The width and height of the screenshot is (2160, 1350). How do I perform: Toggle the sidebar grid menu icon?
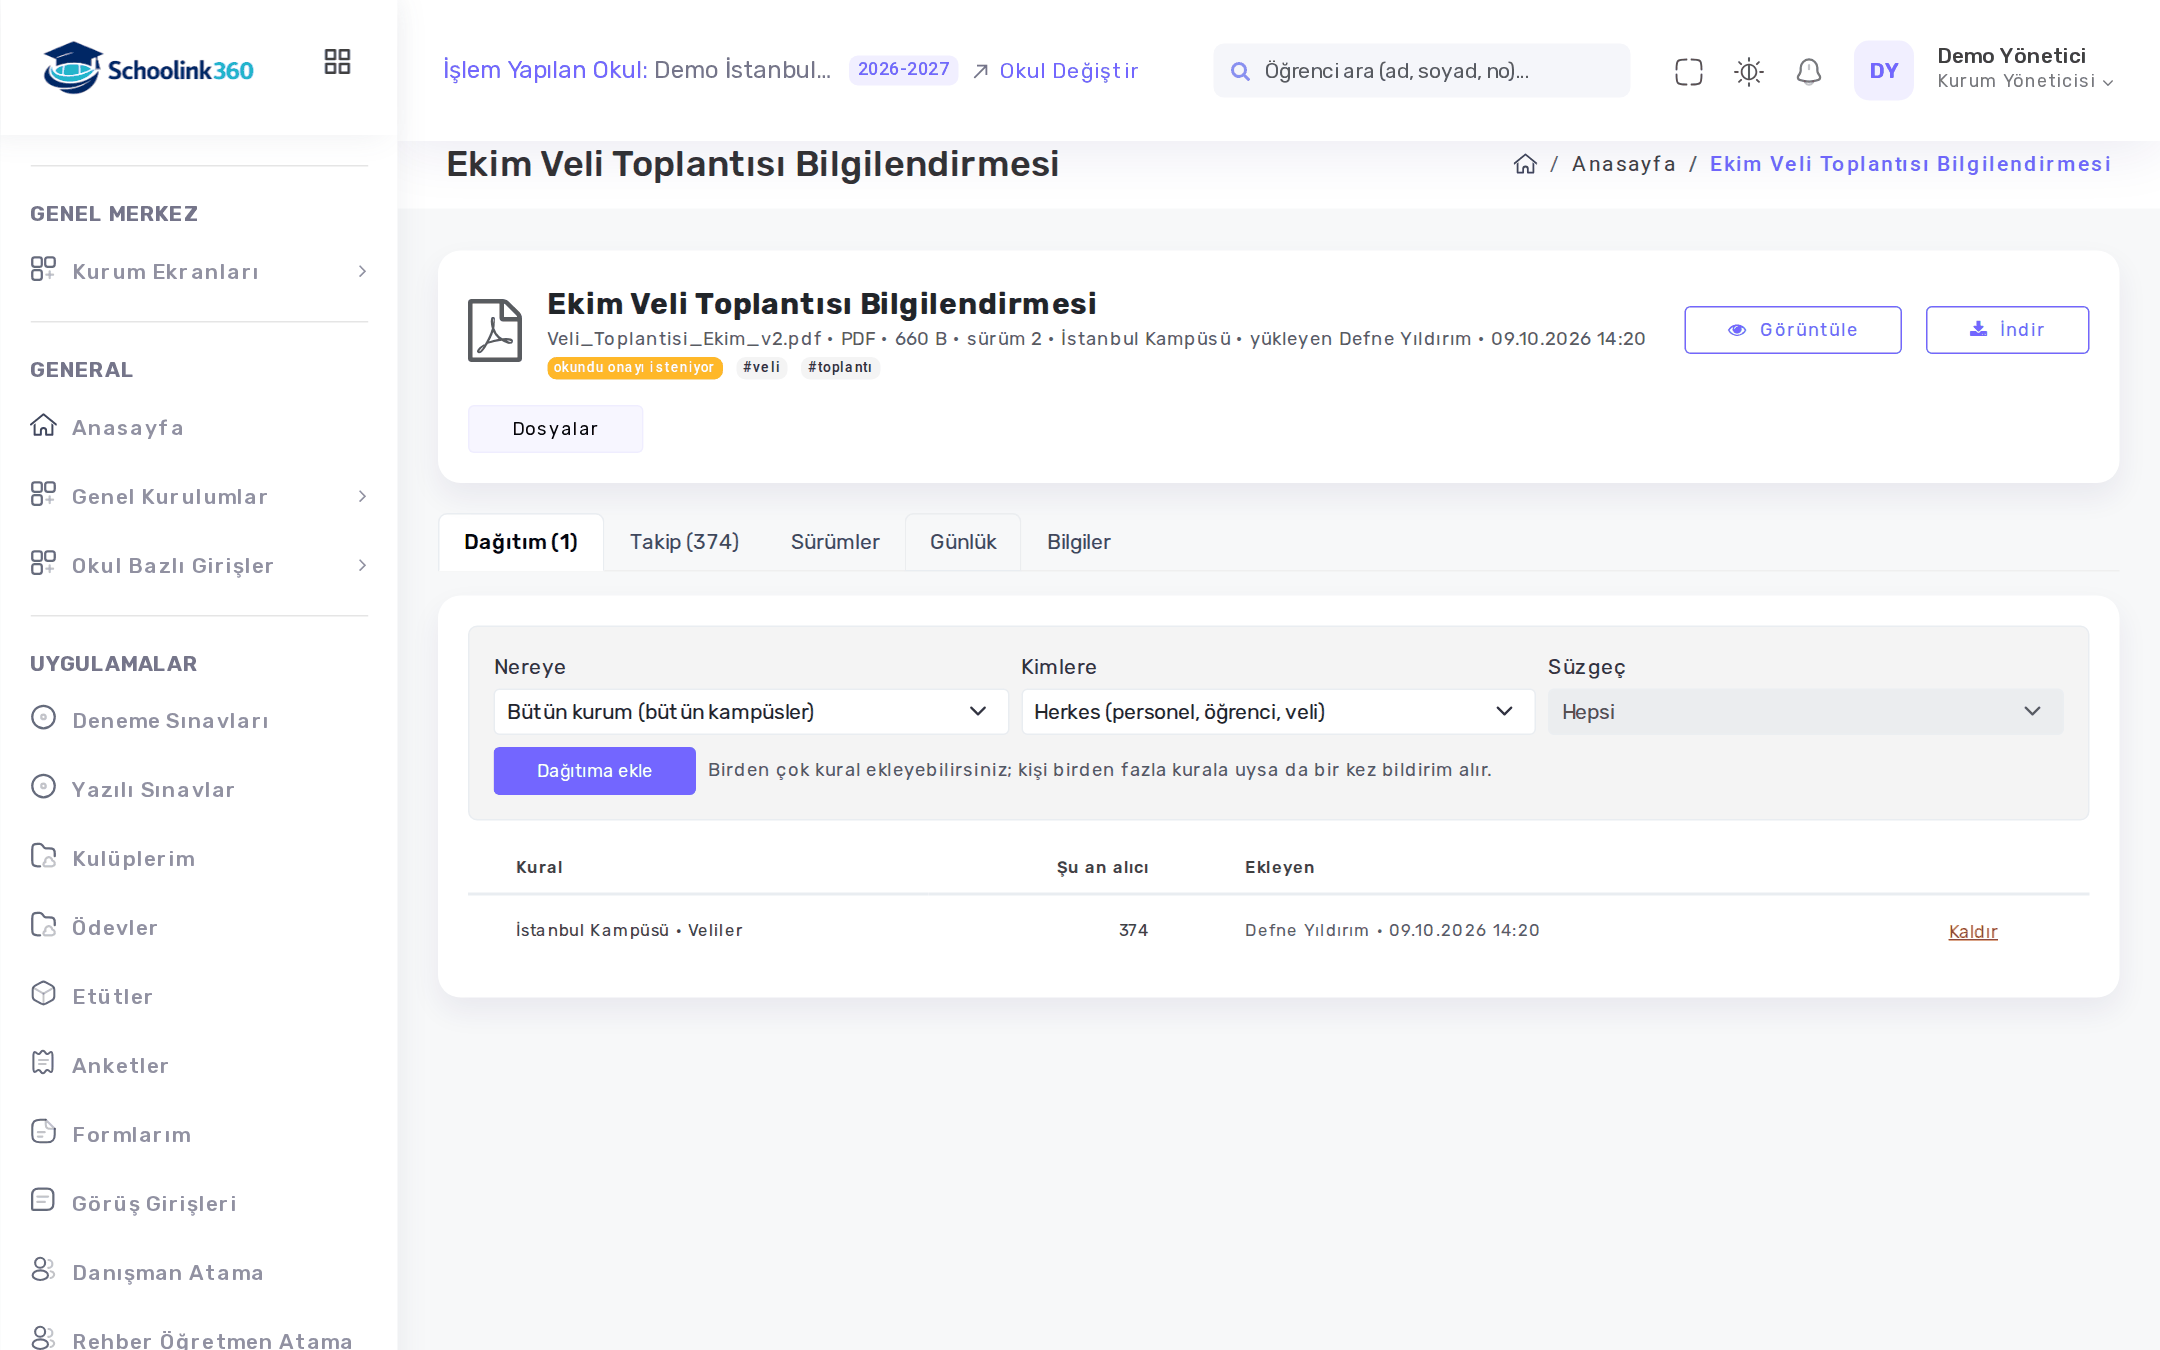(337, 62)
